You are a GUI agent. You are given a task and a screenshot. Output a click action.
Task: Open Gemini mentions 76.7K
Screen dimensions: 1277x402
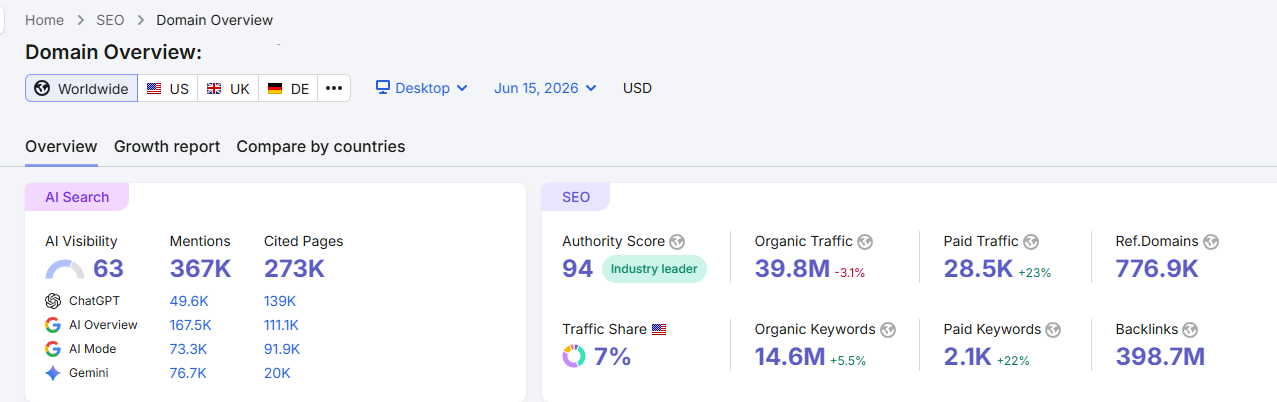tap(188, 373)
